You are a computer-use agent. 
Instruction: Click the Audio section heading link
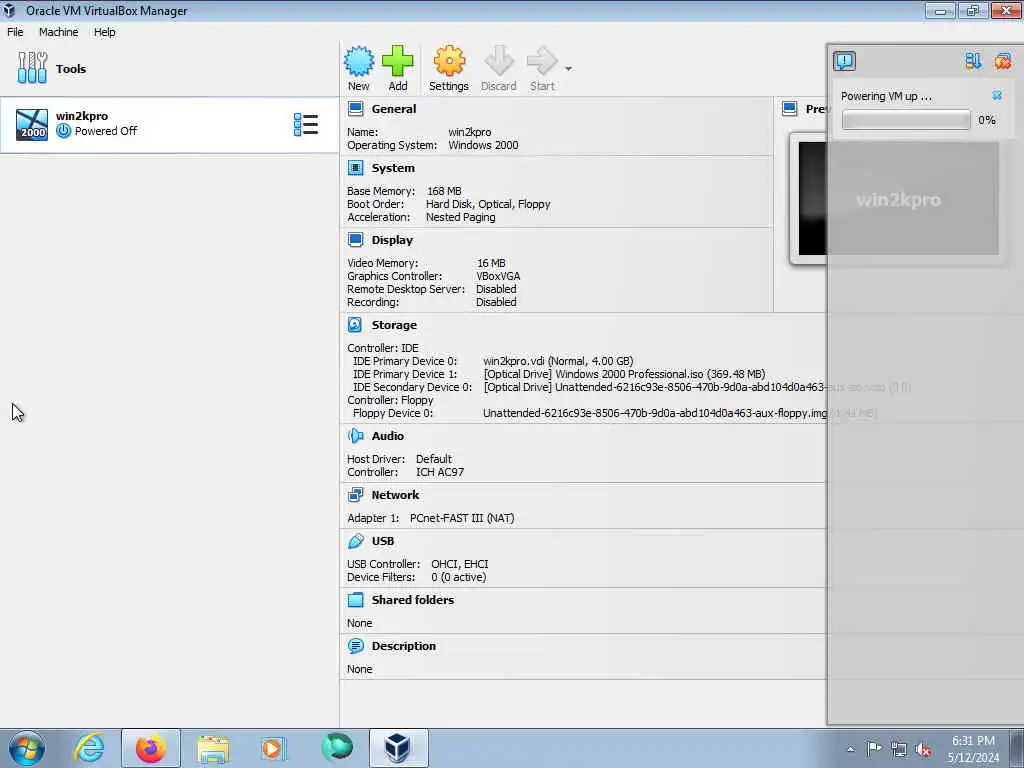coord(388,436)
